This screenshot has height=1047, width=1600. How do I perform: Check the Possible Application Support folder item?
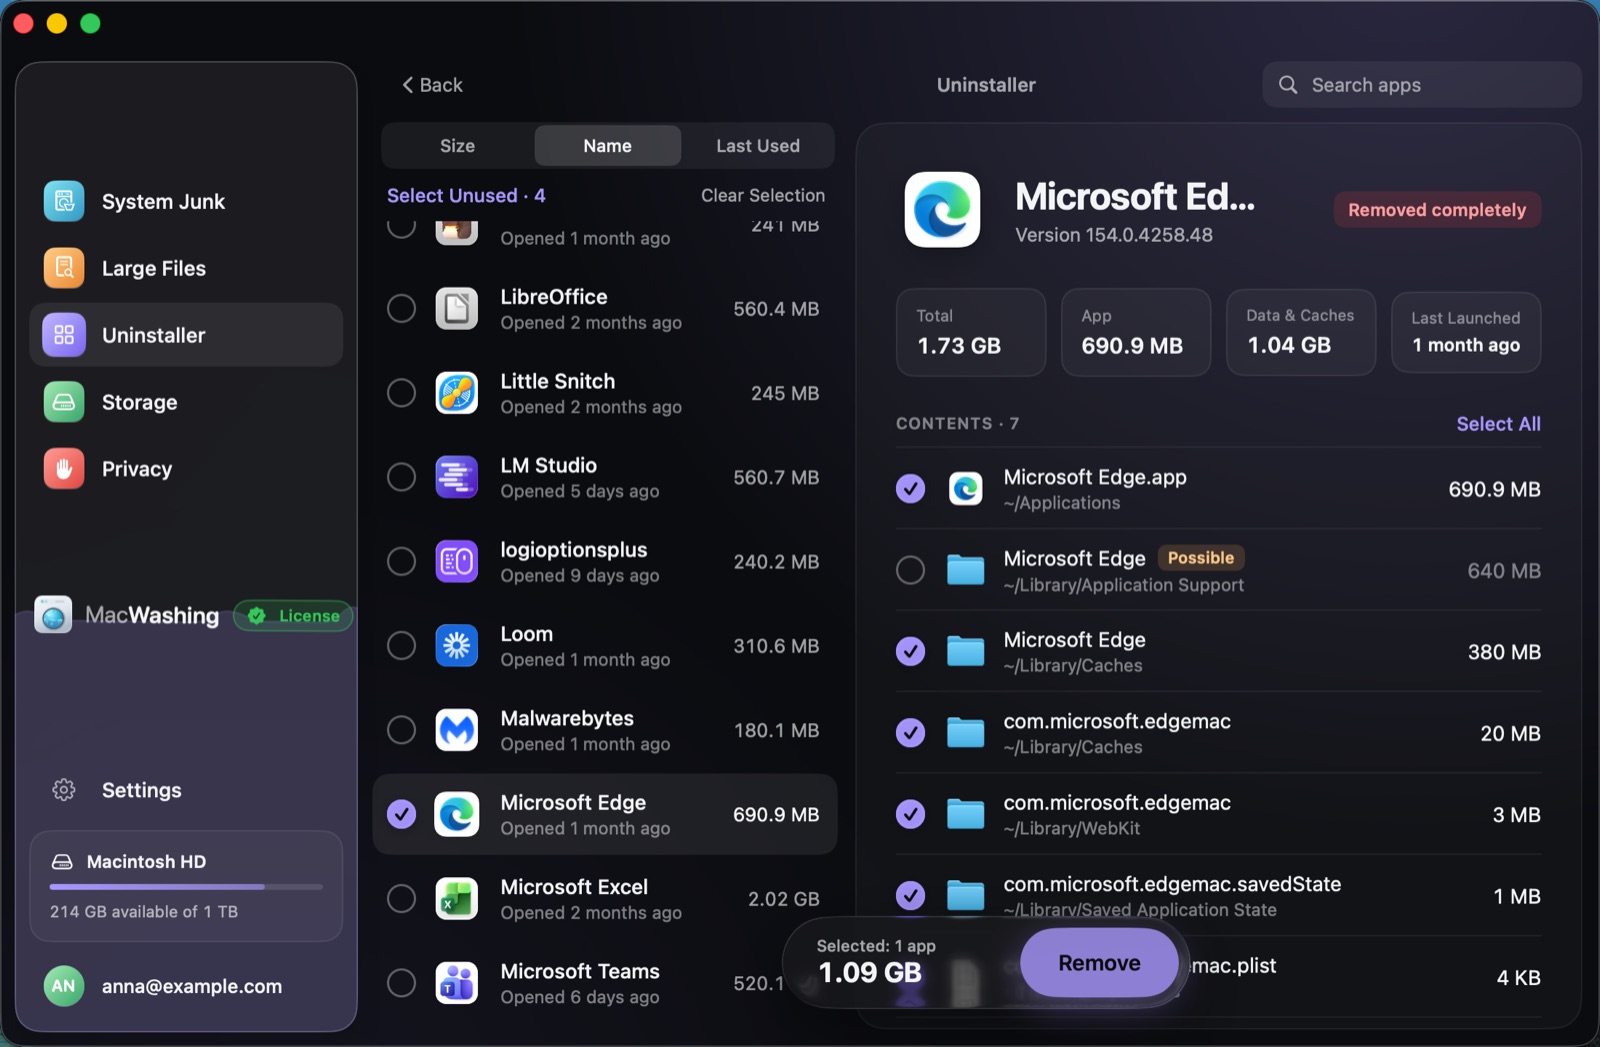(910, 570)
